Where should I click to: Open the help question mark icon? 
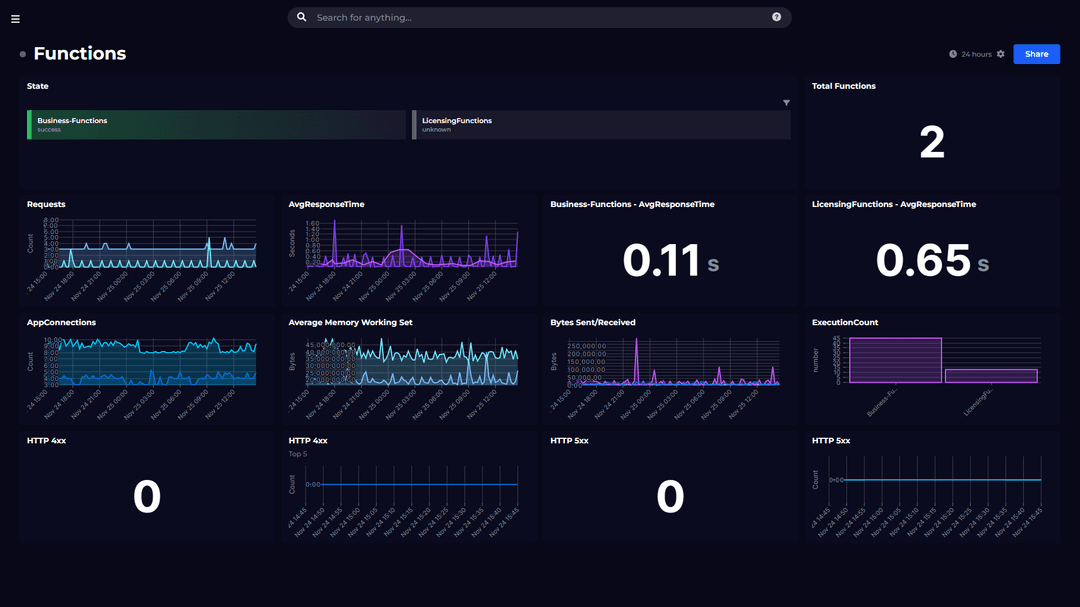click(x=778, y=17)
